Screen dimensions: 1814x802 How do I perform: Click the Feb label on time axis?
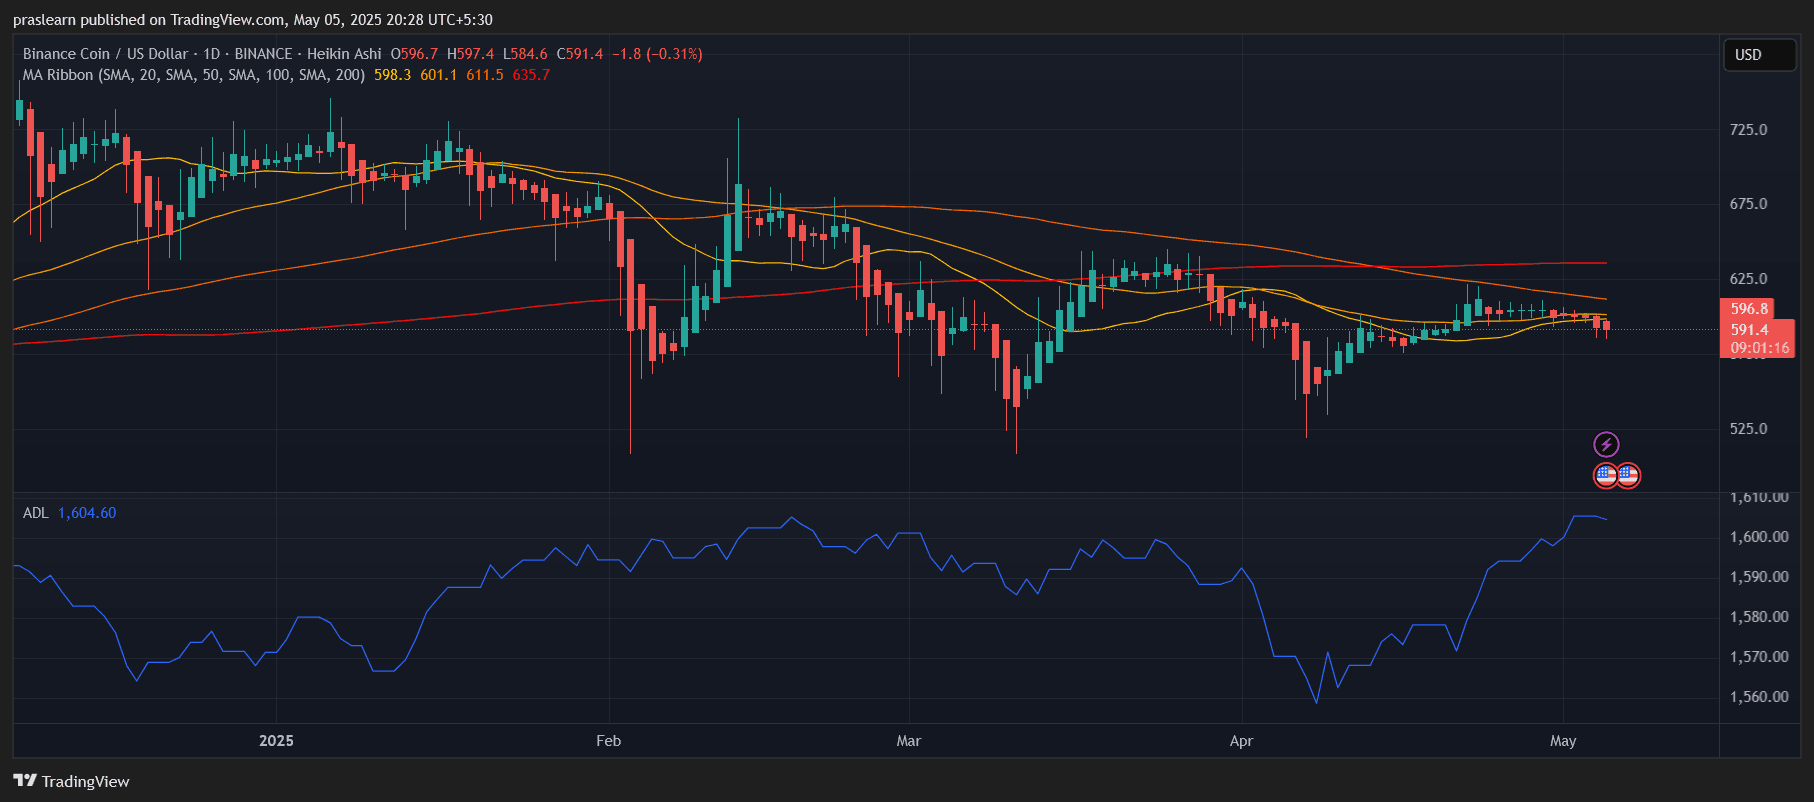pos(608,741)
